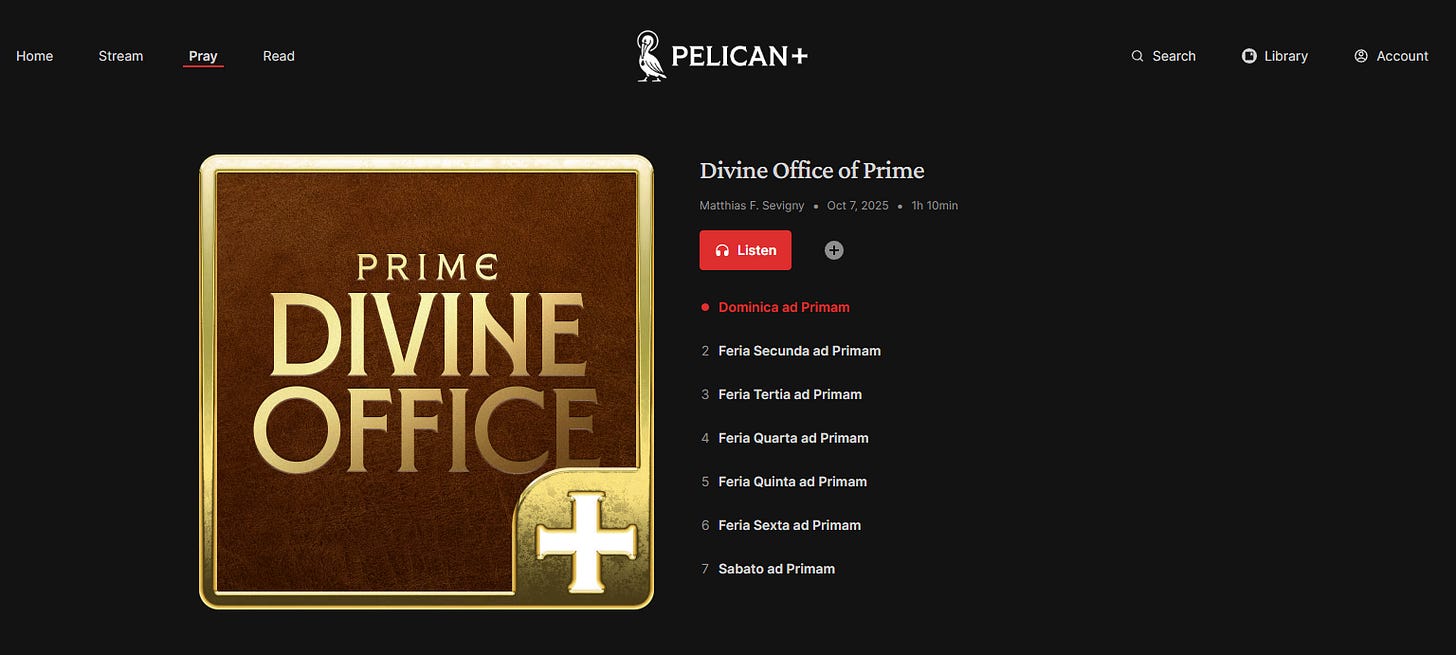Start playback with the Listen button
This screenshot has height=655, width=1456.
click(x=745, y=250)
